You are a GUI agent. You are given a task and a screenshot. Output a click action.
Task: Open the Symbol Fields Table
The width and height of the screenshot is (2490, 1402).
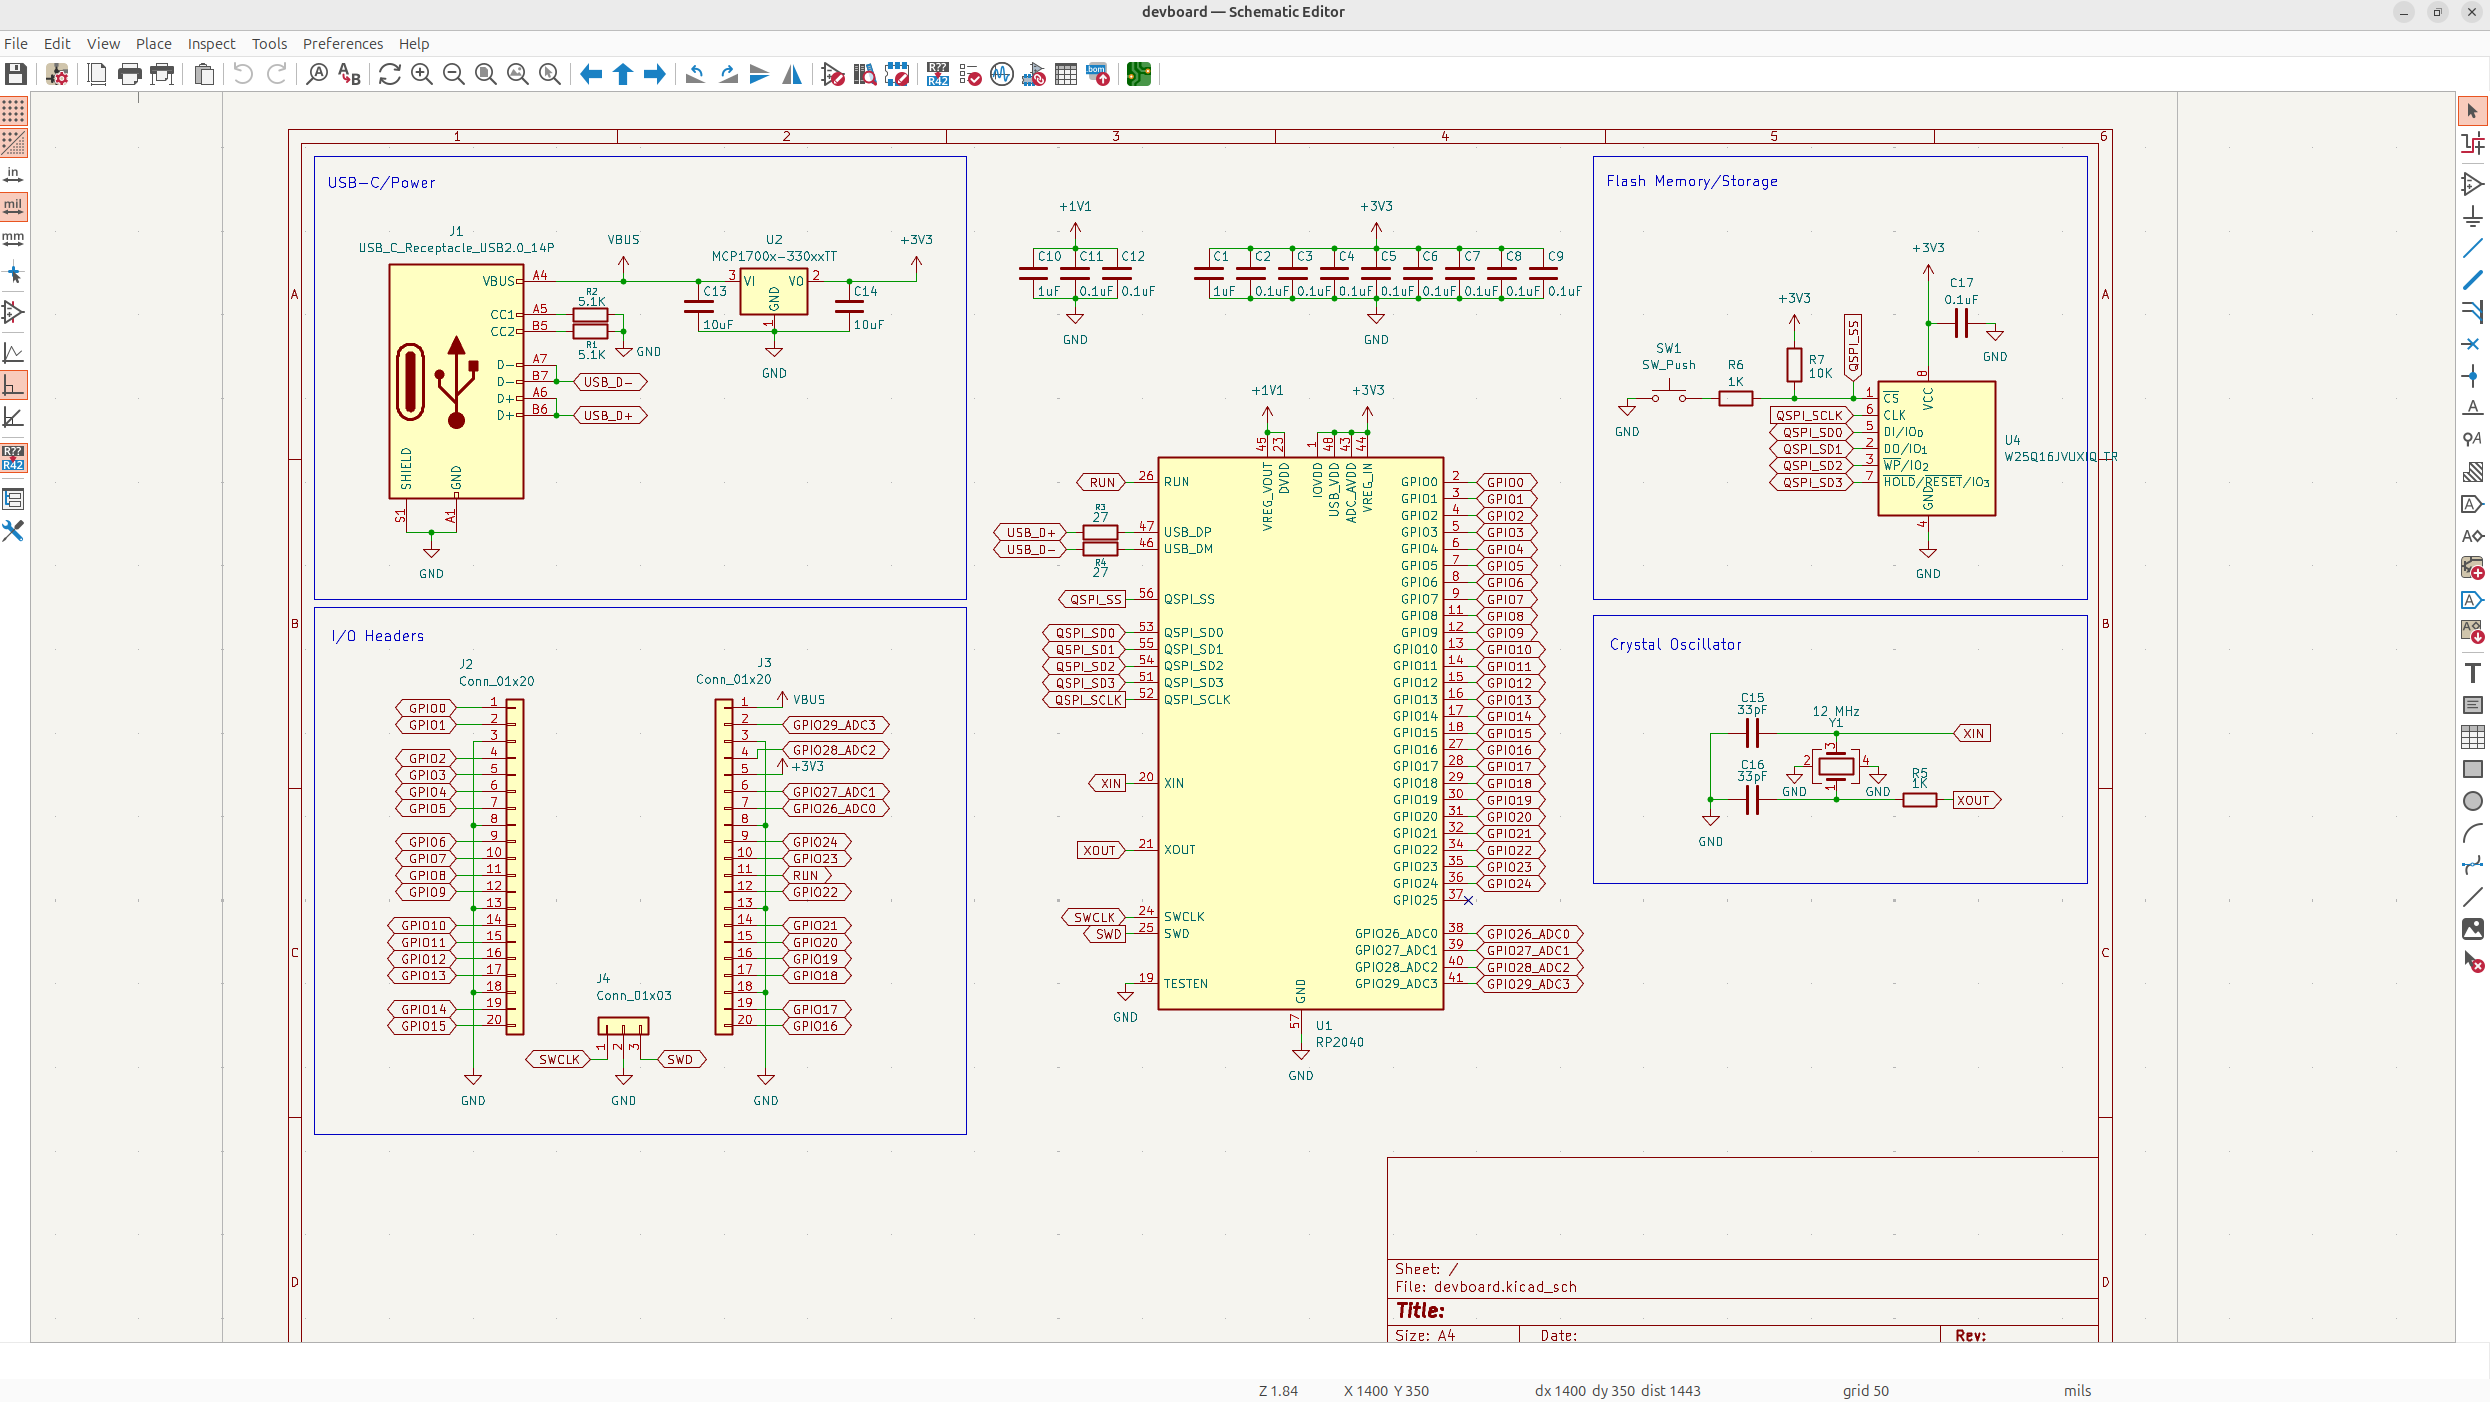coord(1066,74)
